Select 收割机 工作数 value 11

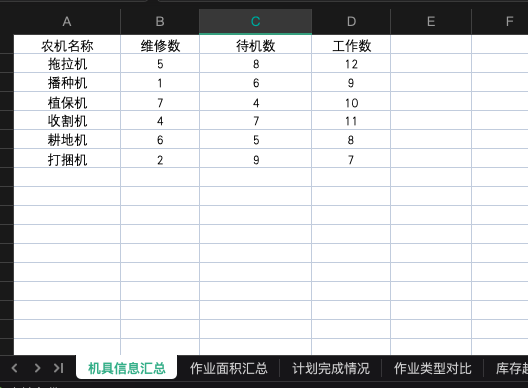pos(351,121)
